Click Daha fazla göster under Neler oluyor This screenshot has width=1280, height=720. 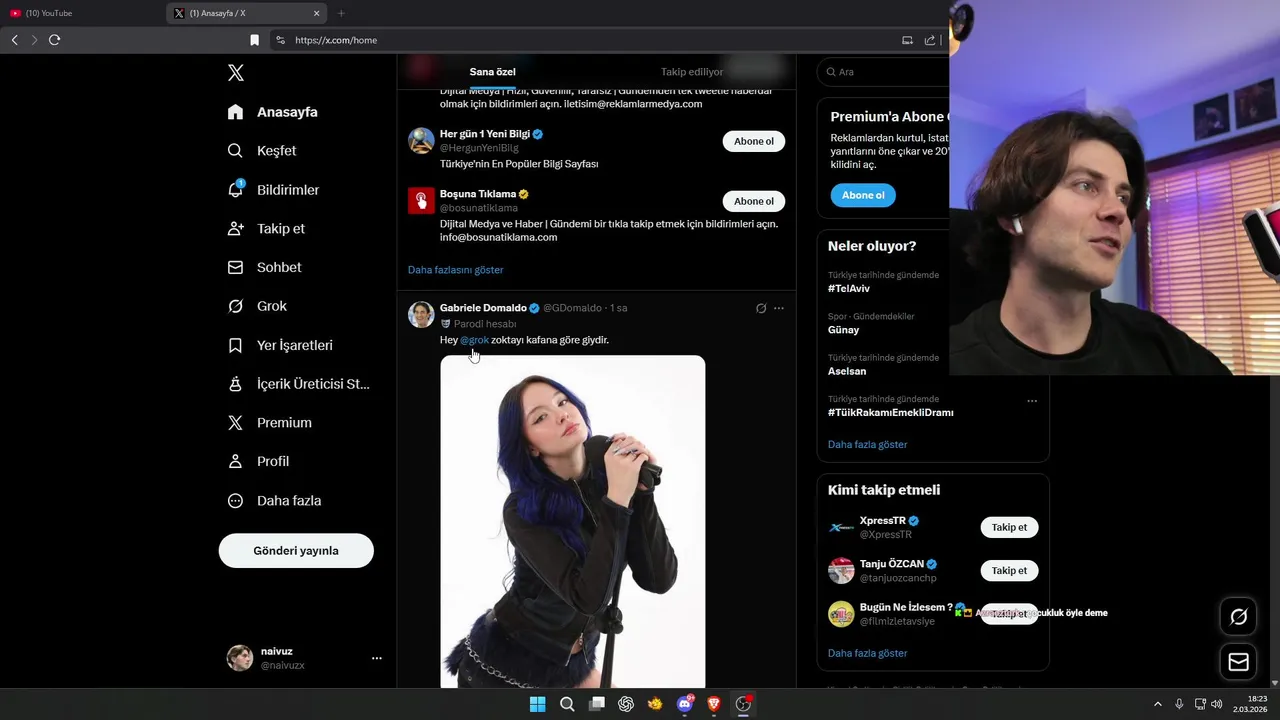tap(868, 444)
